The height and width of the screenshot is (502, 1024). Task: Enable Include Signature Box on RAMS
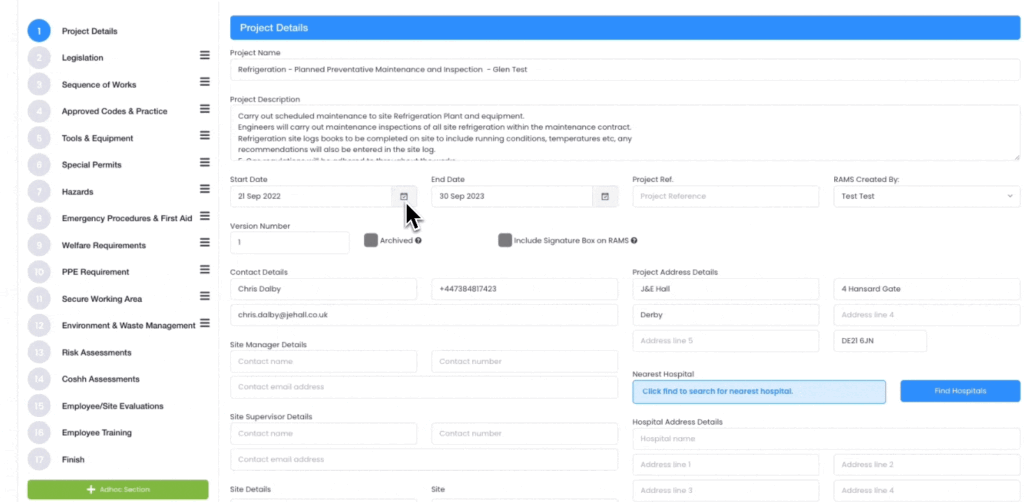[x=505, y=240]
